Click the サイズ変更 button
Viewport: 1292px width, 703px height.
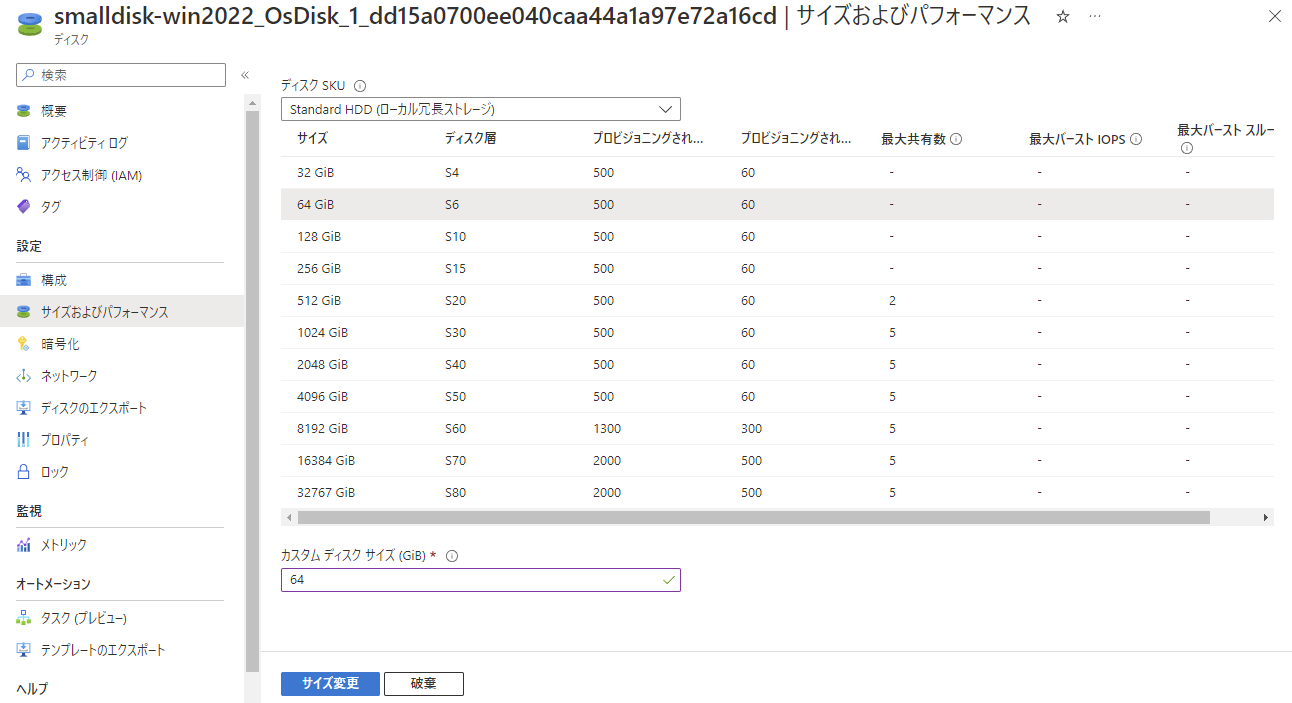(330, 683)
